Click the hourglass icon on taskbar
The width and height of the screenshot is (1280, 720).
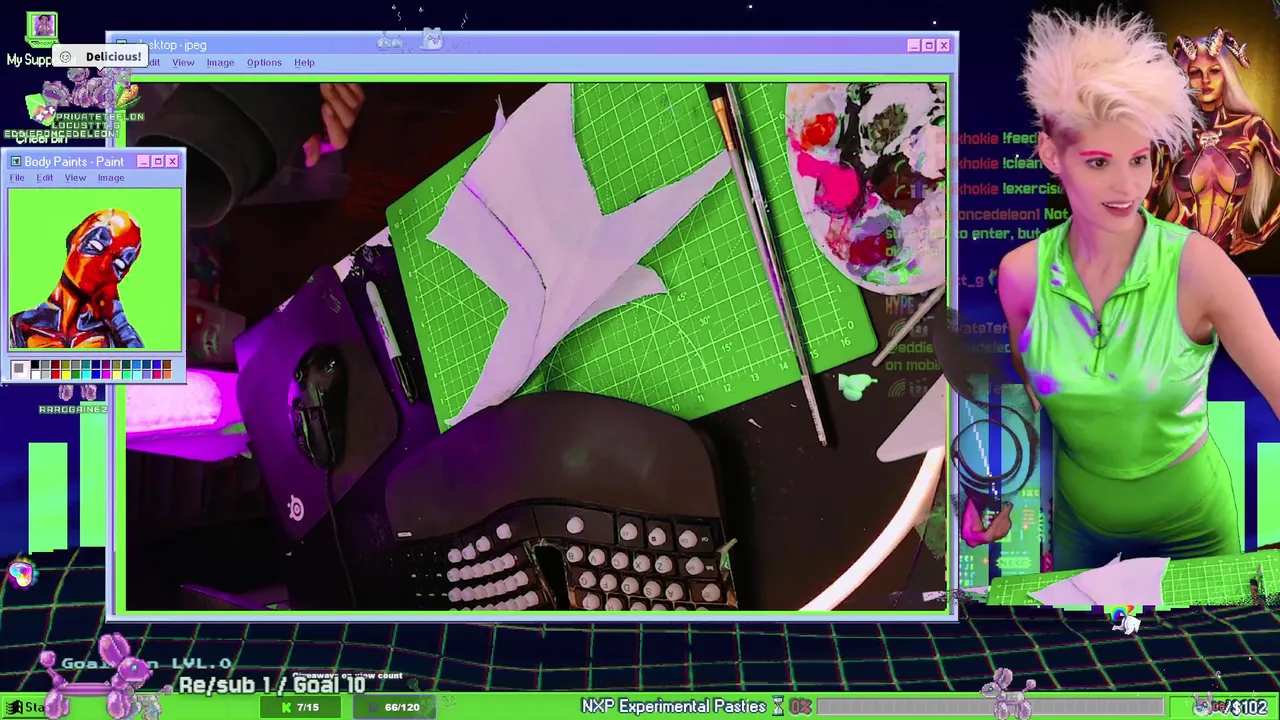pyautogui.click(x=778, y=707)
